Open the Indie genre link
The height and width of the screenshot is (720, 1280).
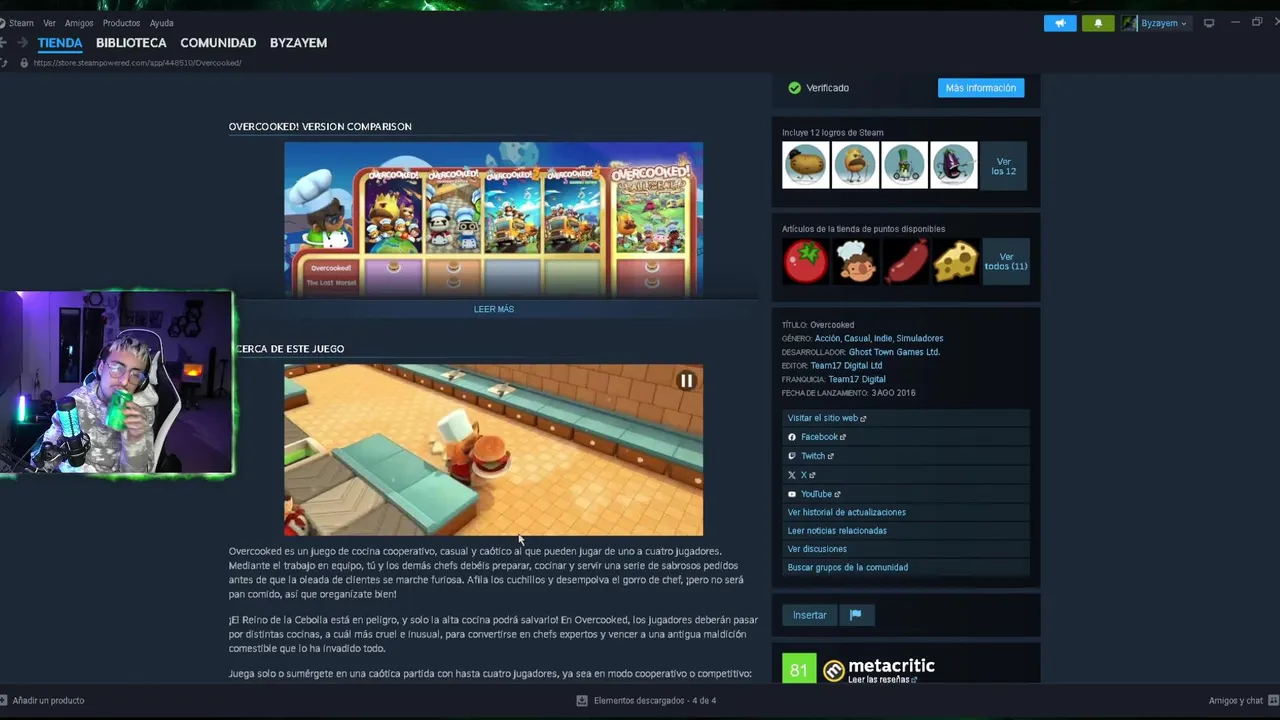click(883, 339)
